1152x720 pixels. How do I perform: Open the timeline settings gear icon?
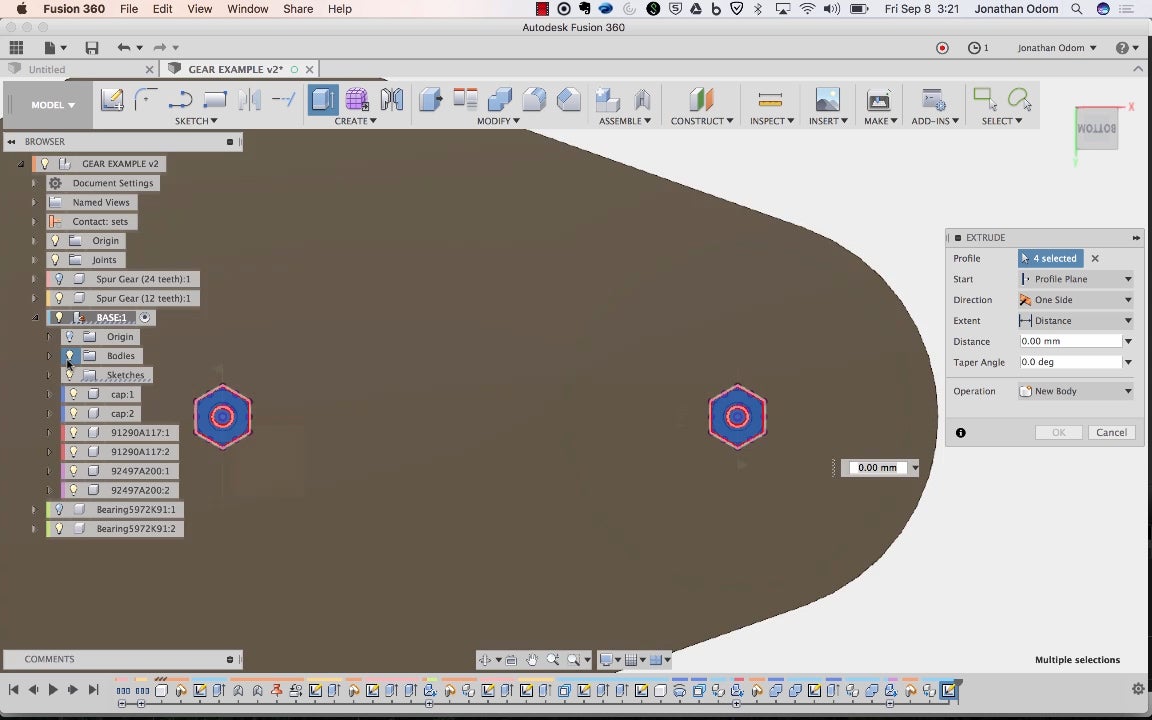click(x=1138, y=689)
